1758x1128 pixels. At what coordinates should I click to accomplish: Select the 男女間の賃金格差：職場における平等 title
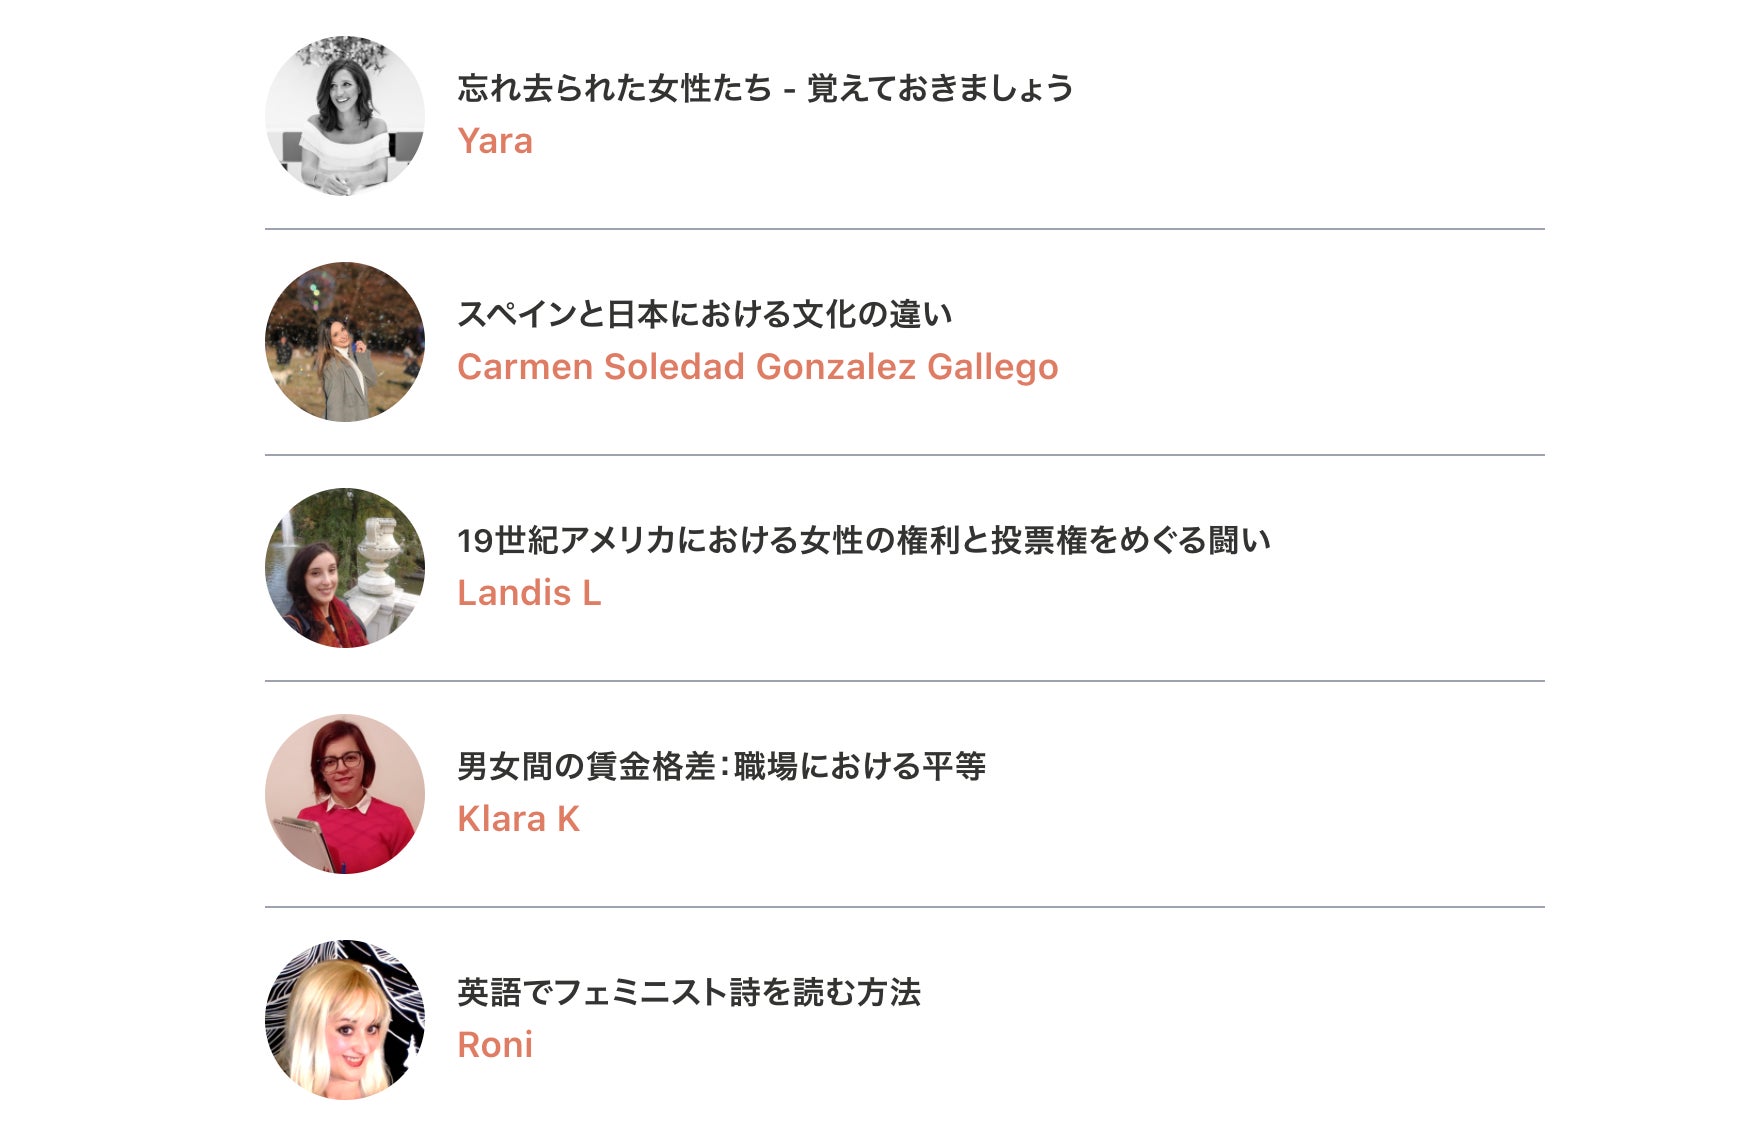[x=721, y=767]
